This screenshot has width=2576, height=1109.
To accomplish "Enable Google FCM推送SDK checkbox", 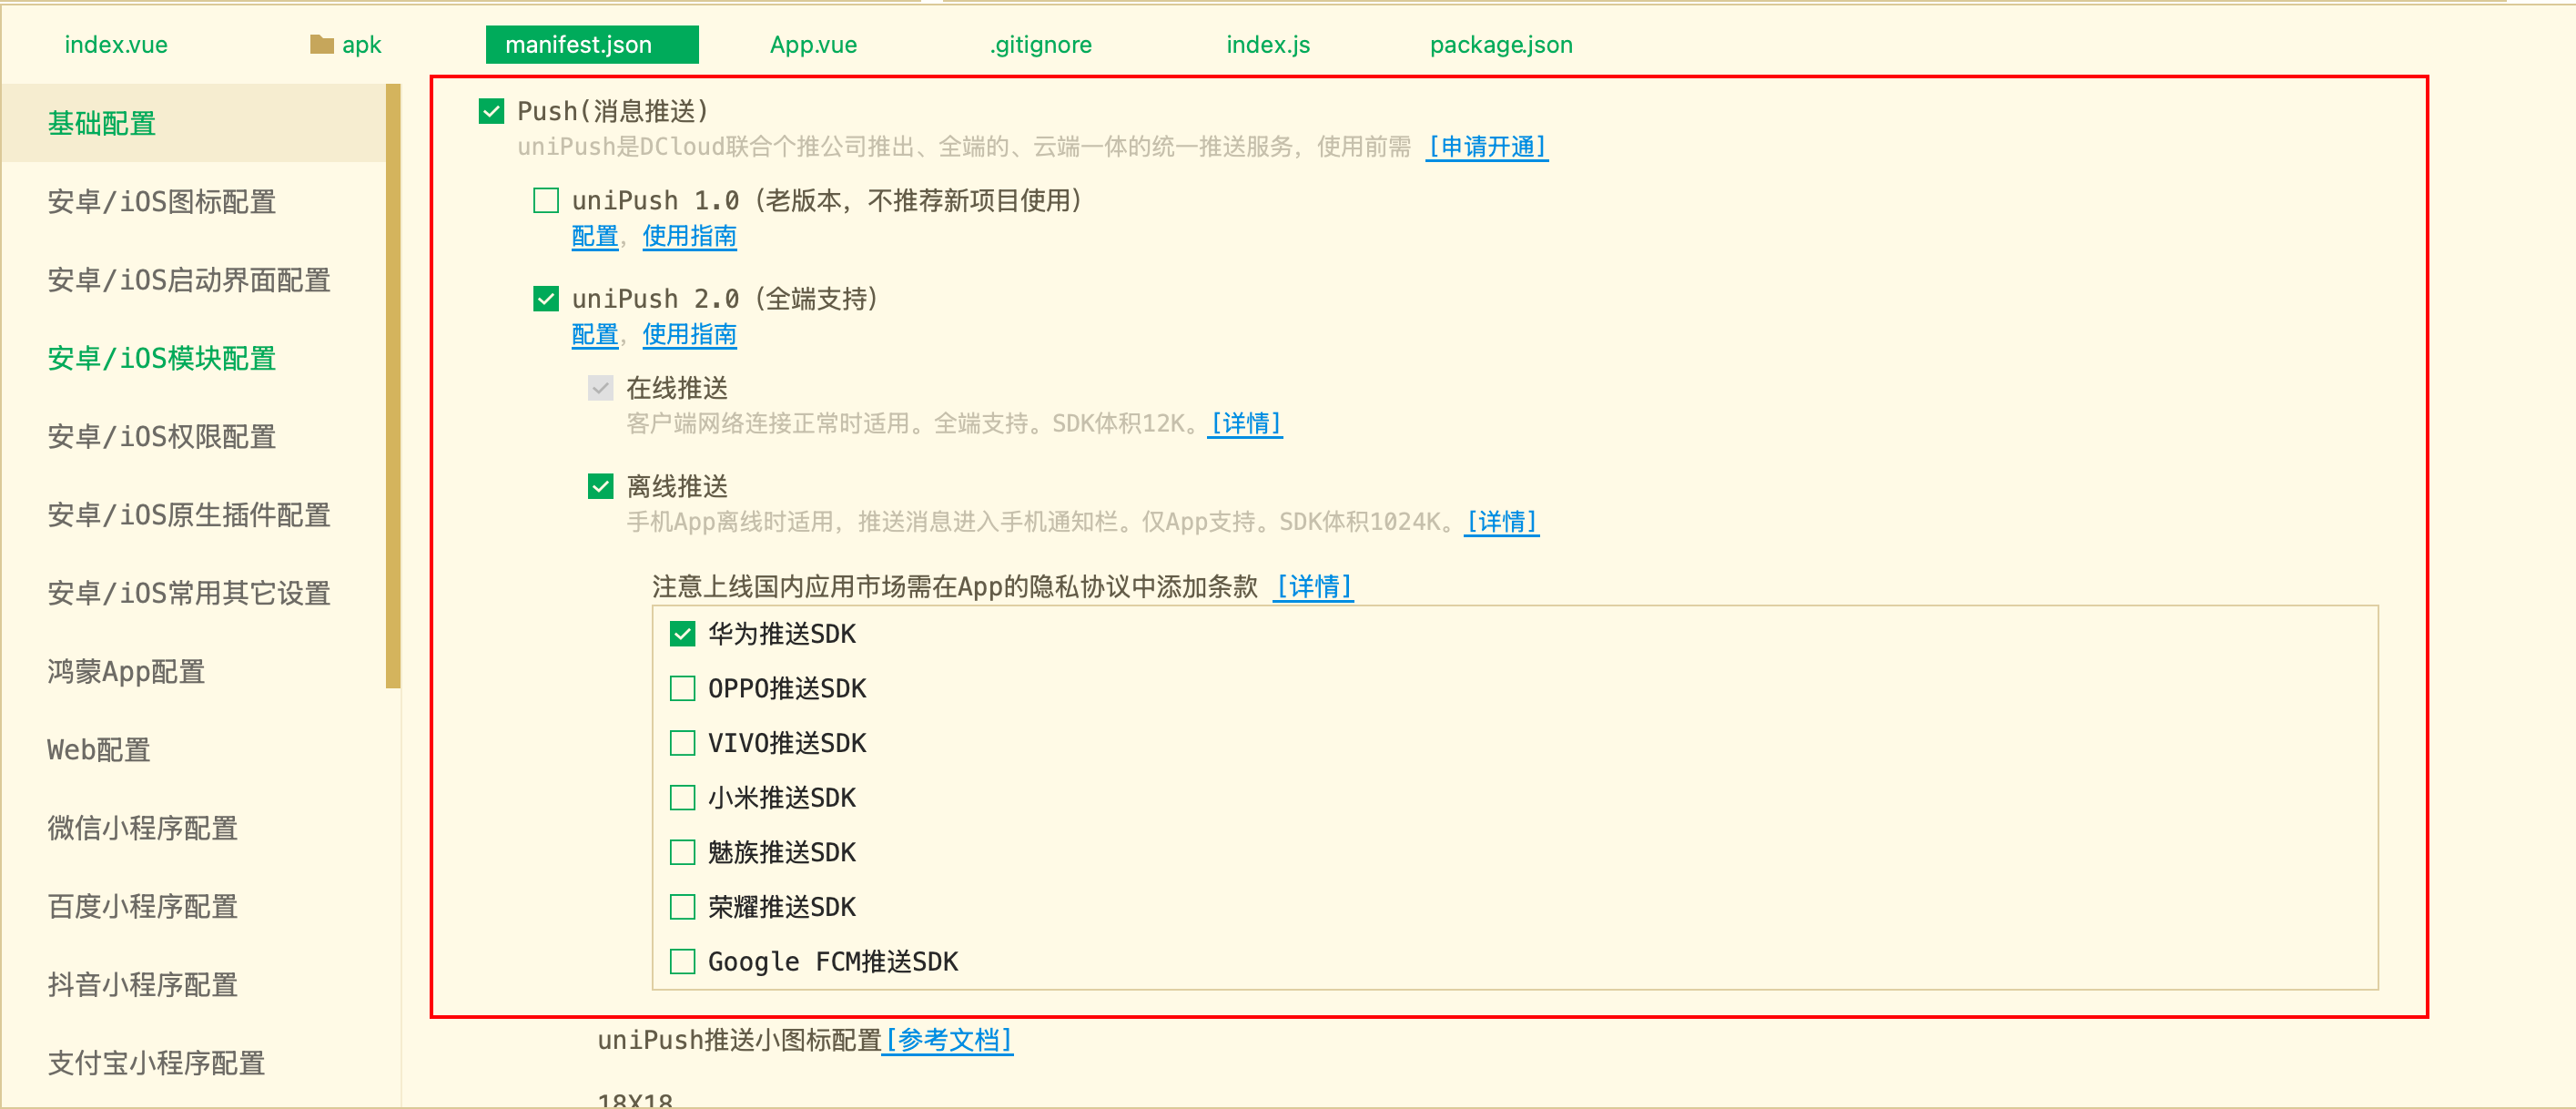I will click(683, 961).
